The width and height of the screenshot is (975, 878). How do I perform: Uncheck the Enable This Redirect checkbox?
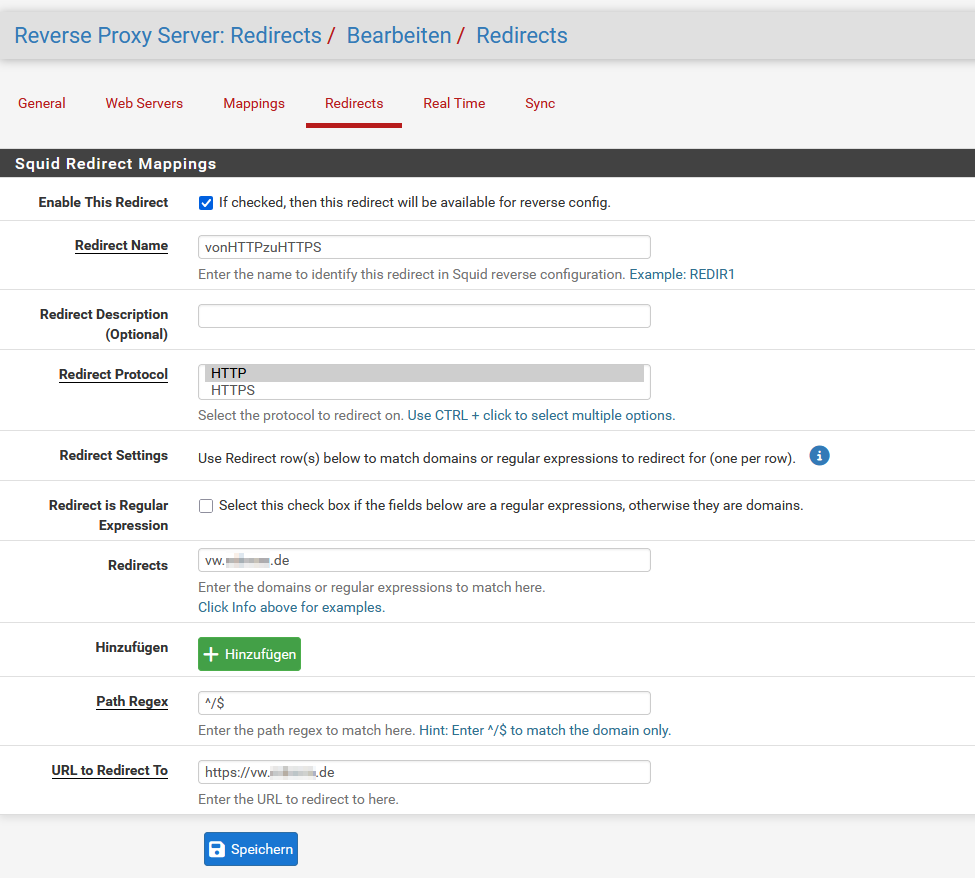[206, 203]
